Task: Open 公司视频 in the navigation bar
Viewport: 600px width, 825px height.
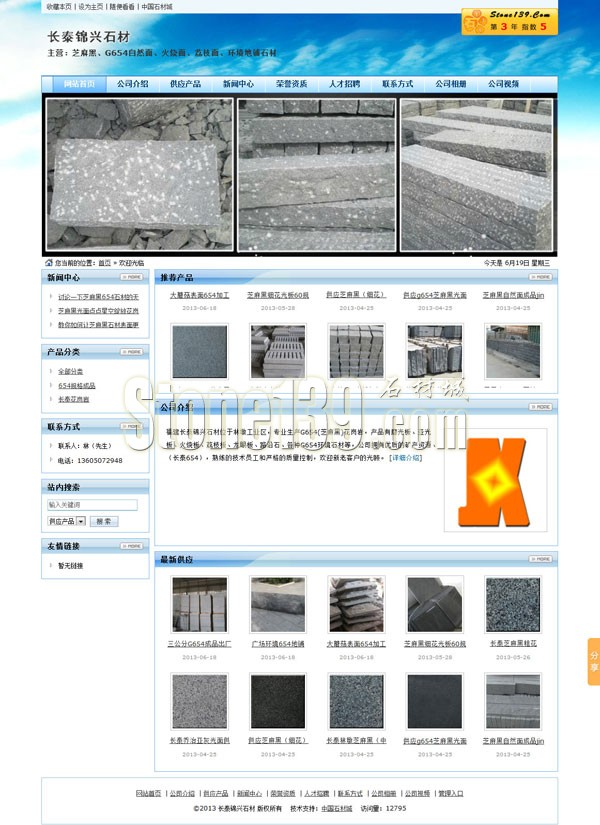Action: 504,85
